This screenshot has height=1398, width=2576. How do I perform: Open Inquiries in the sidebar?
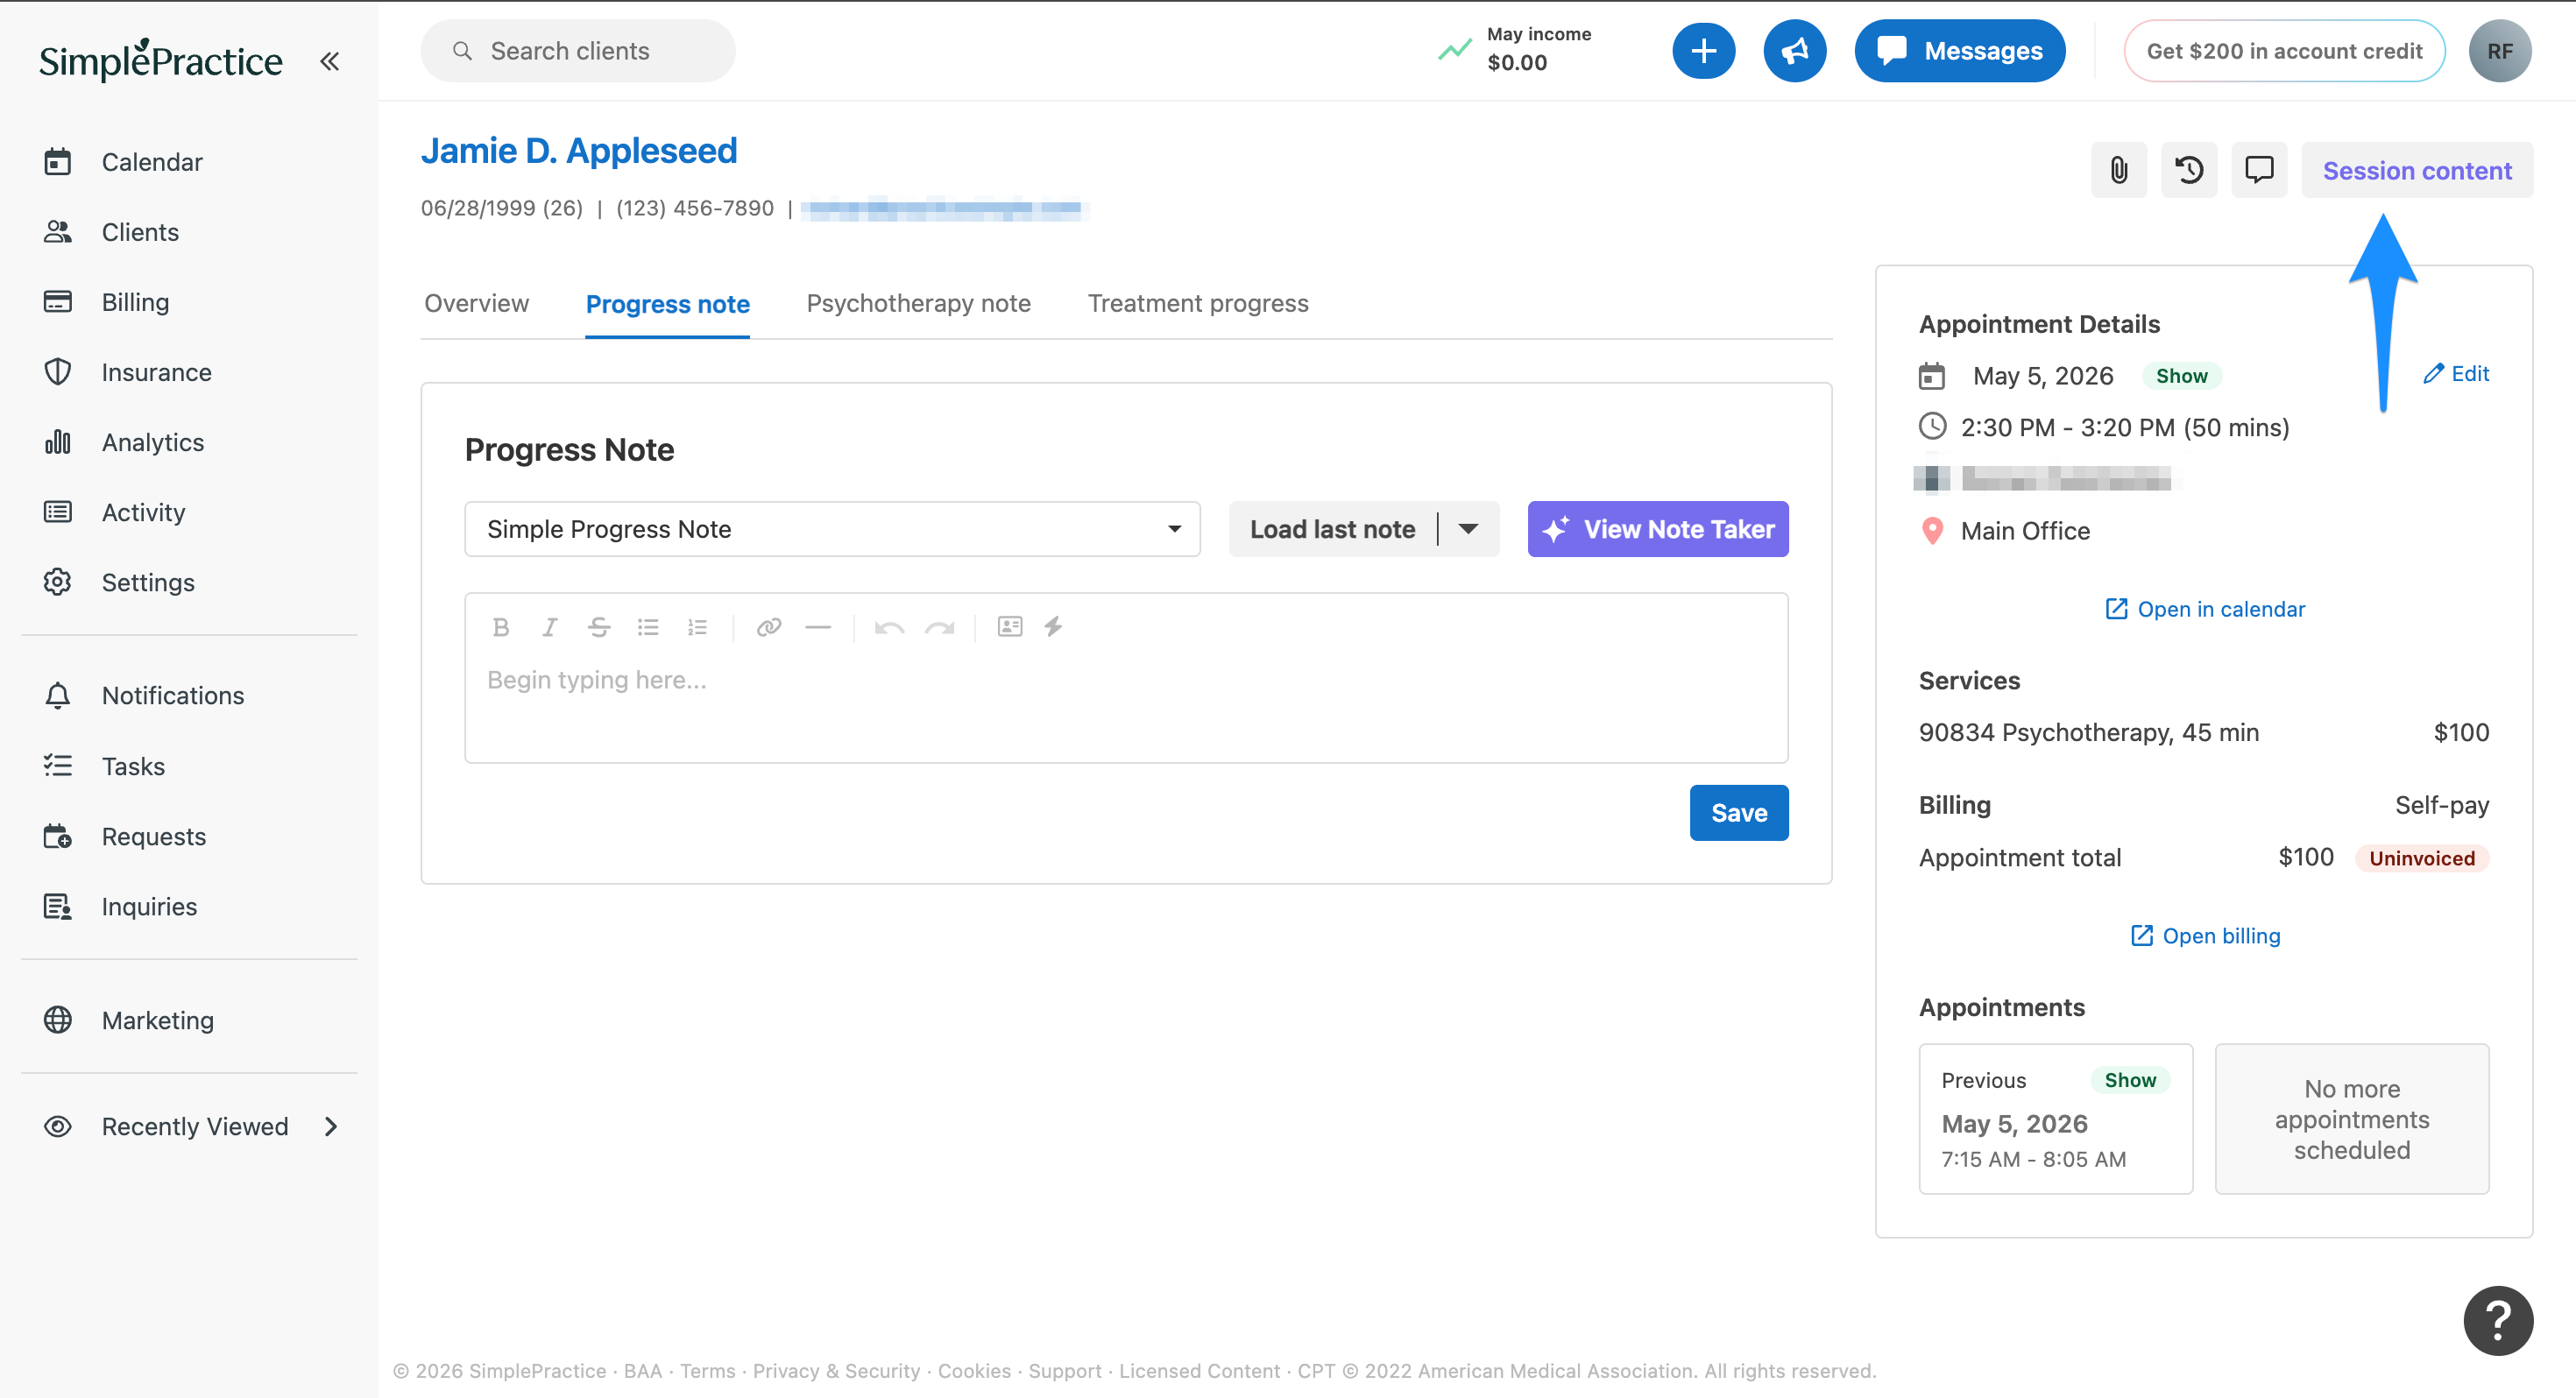[149, 906]
